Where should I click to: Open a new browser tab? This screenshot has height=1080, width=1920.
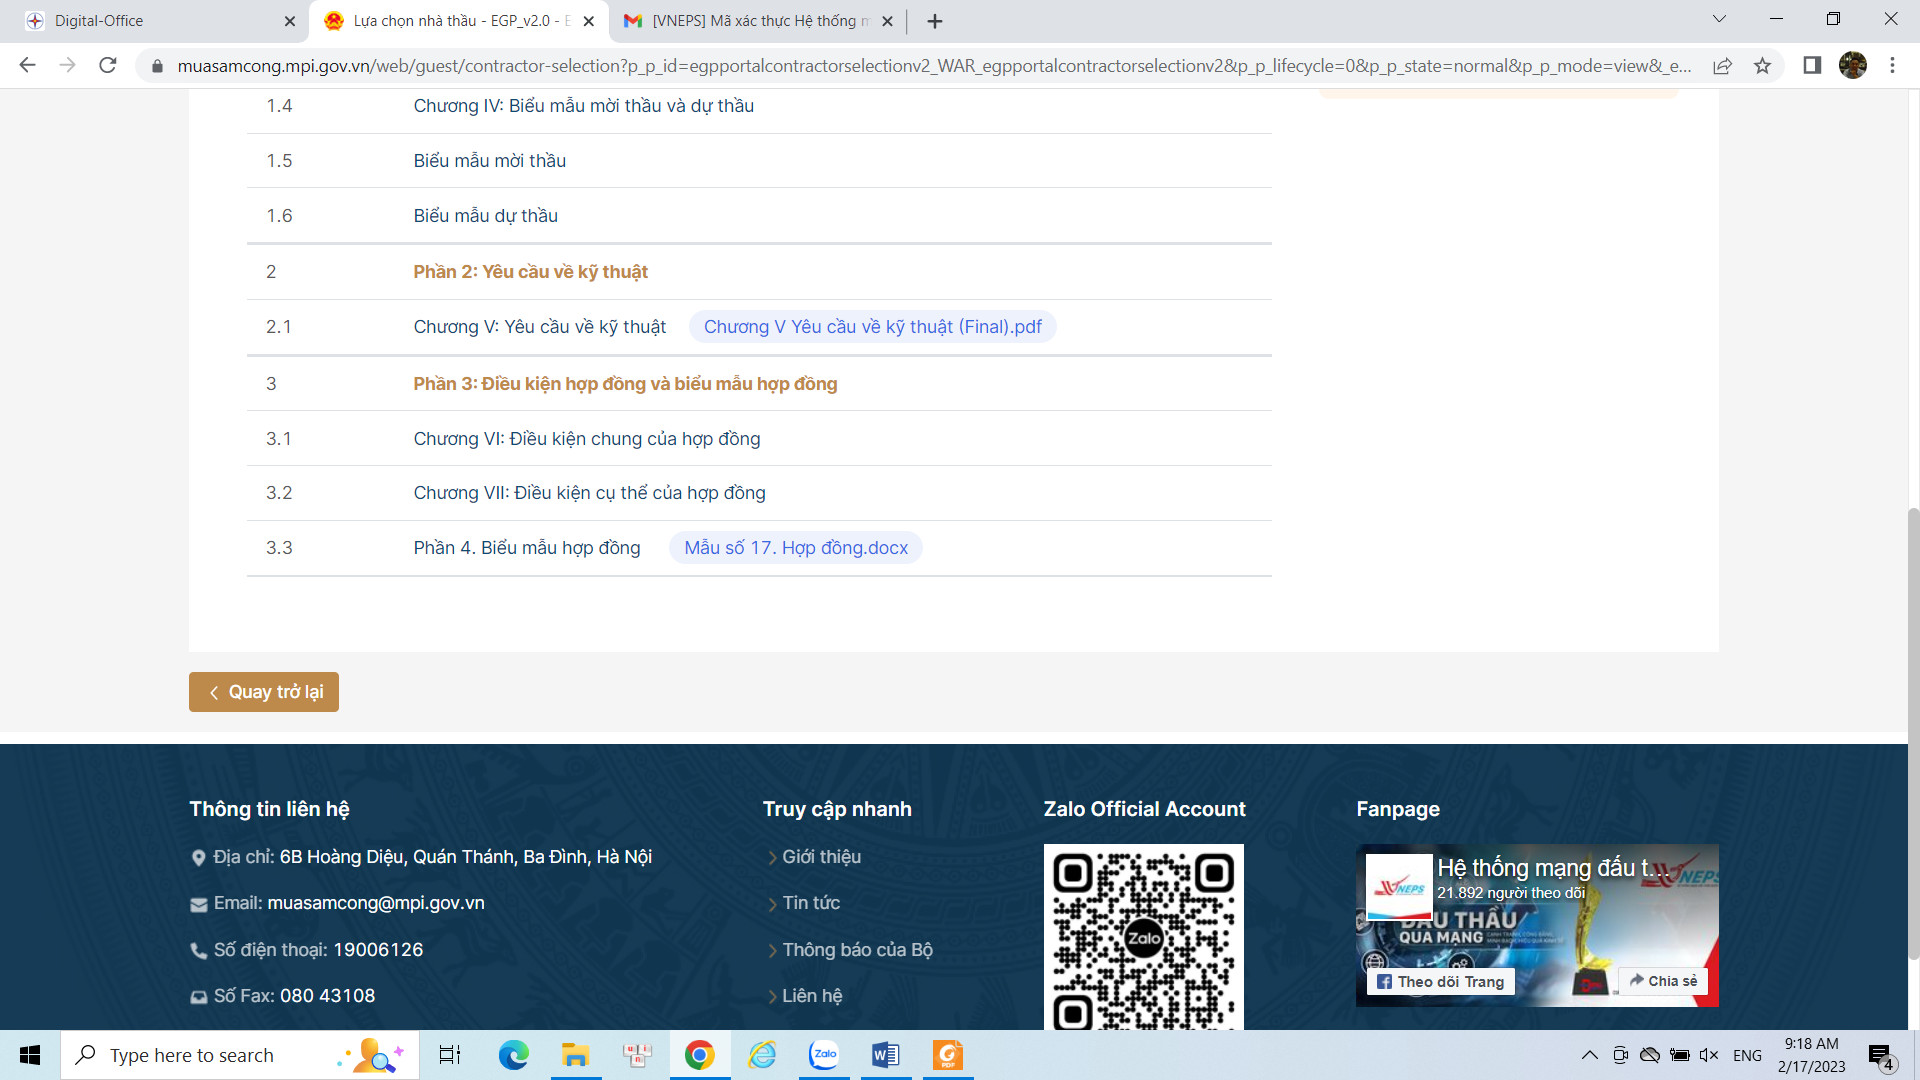[x=935, y=21]
